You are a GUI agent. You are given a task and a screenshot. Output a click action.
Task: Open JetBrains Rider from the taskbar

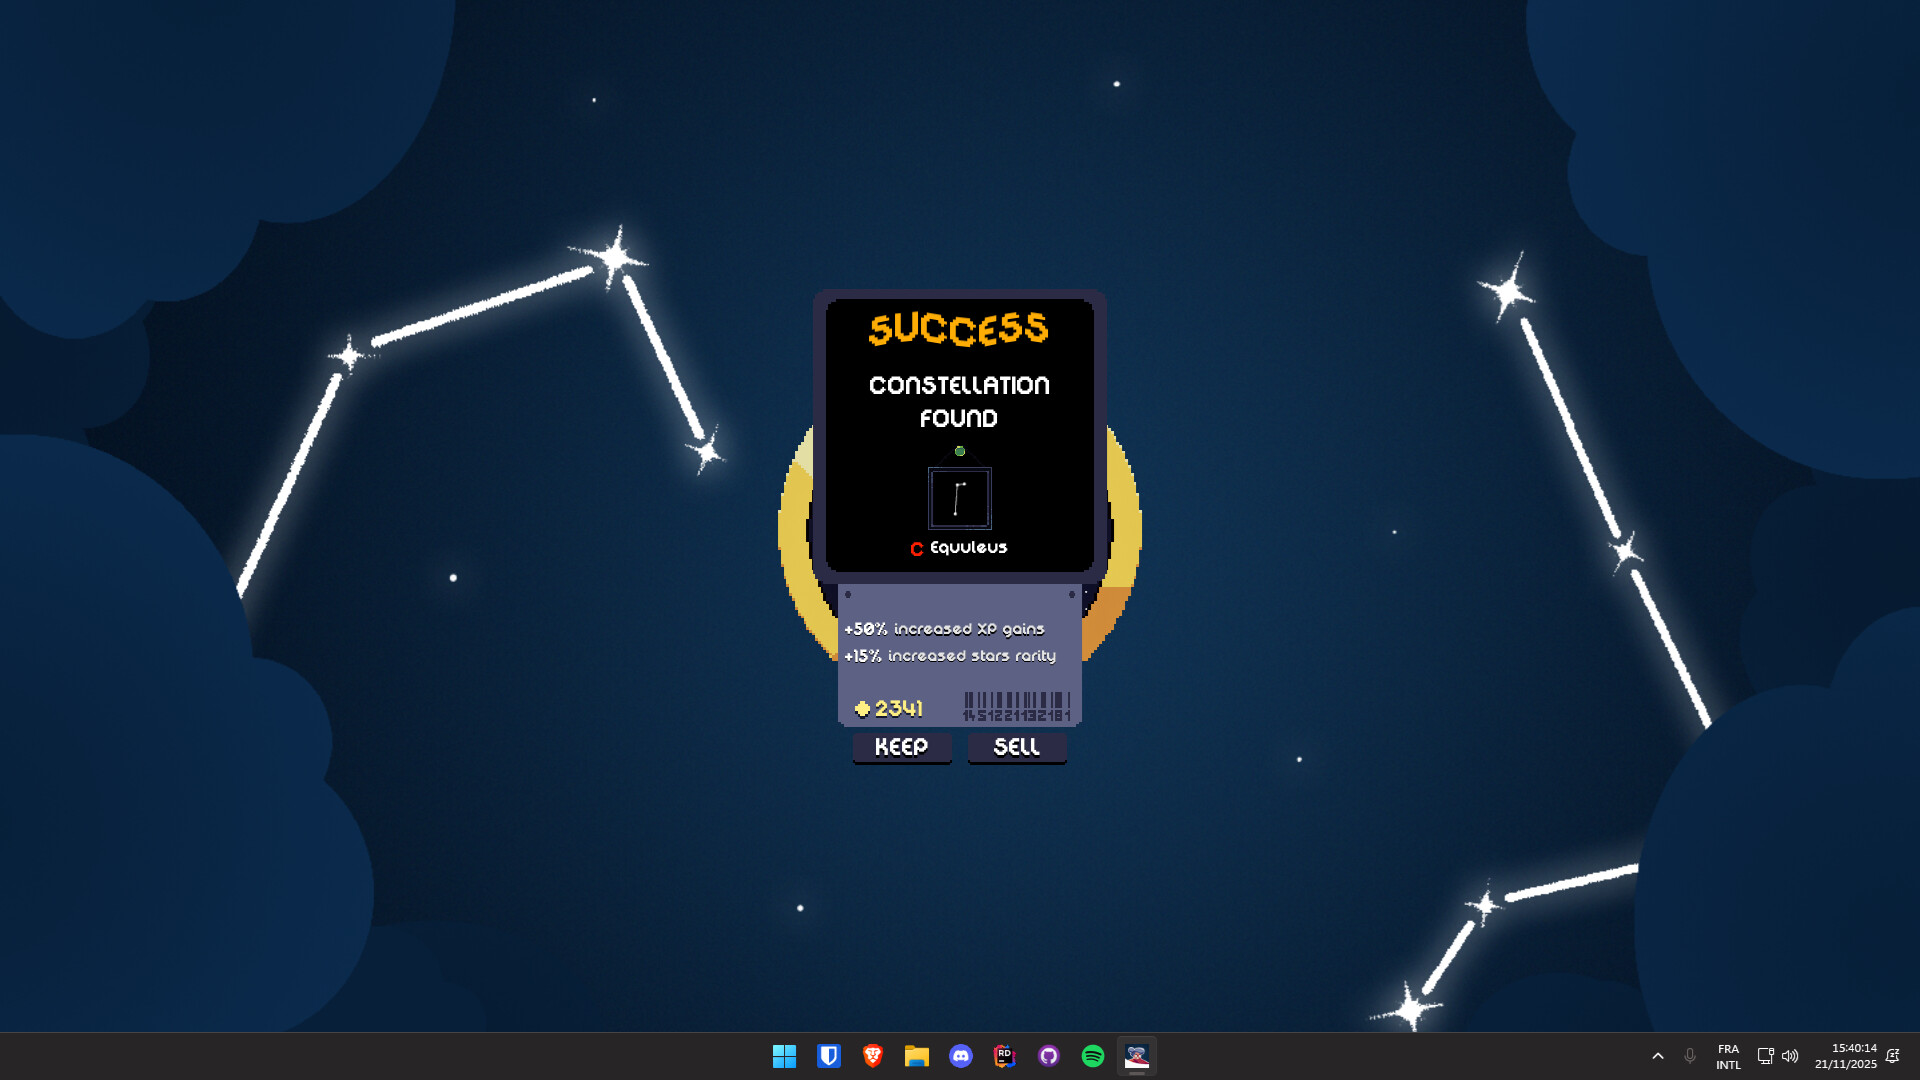[x=1005, y=1056]
